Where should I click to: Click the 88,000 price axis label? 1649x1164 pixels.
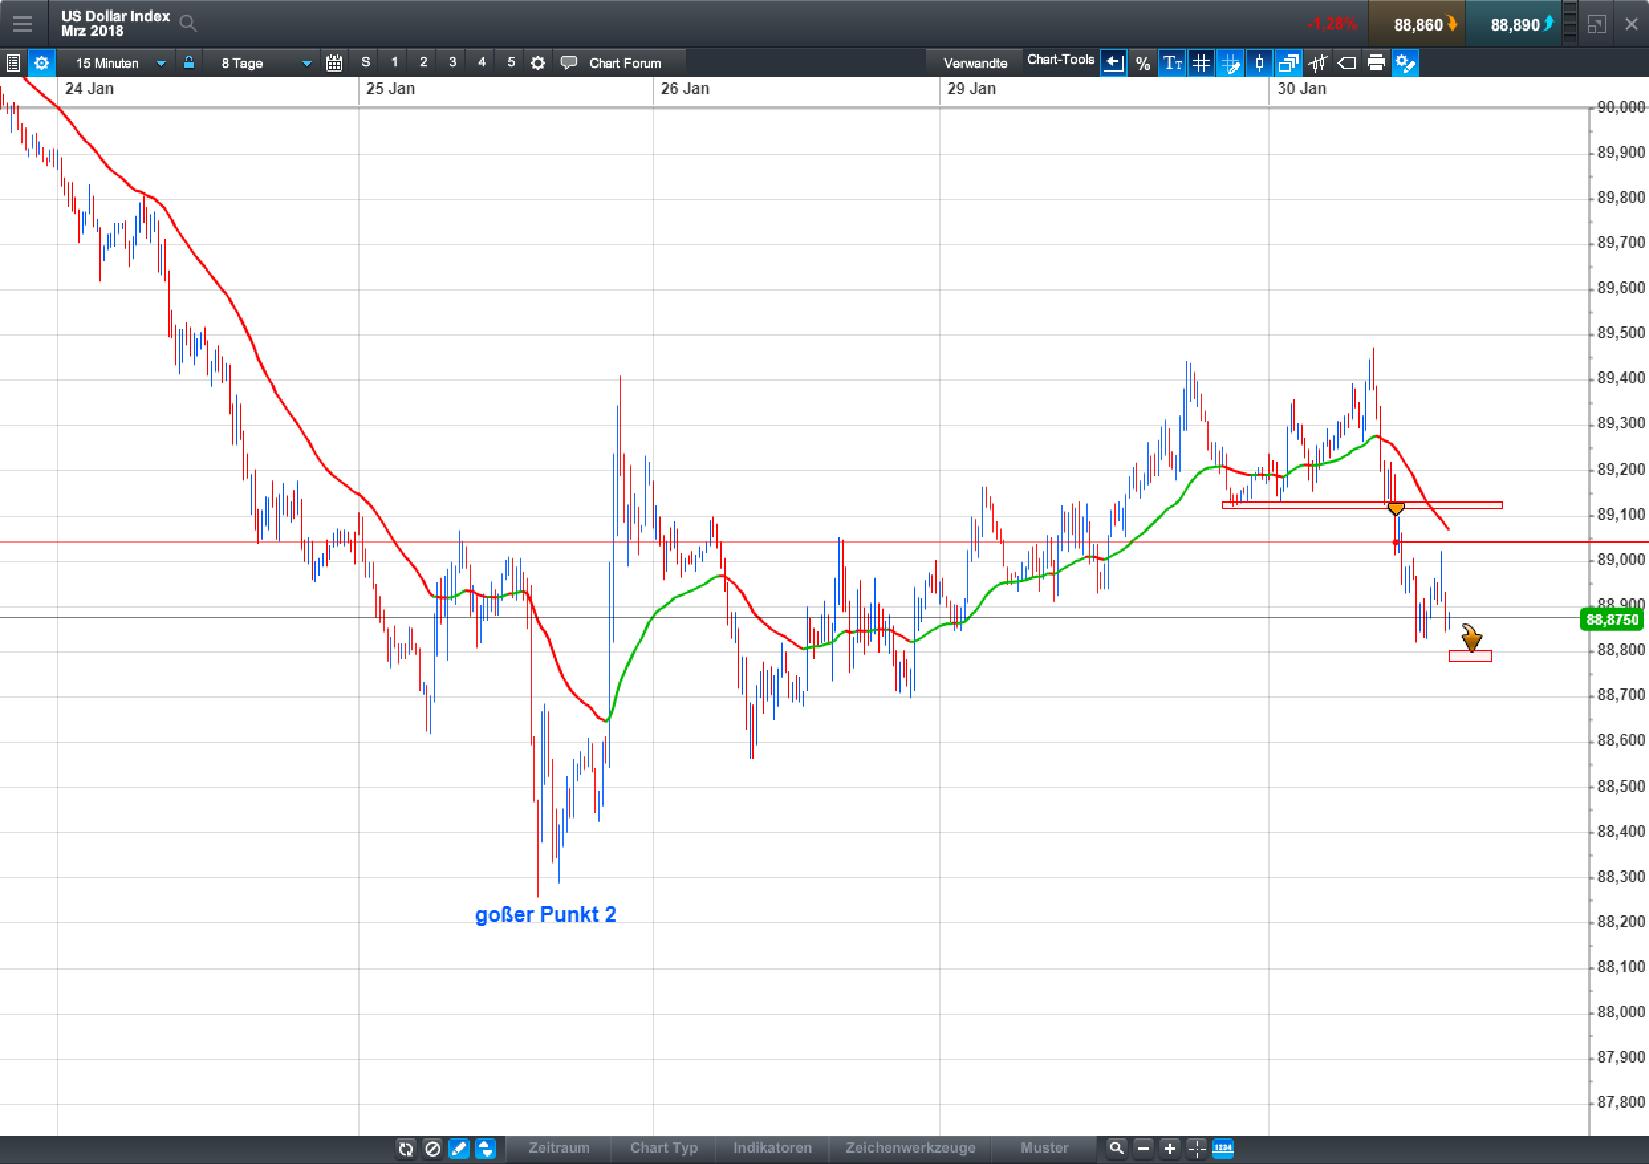tap(1620, 1011)
